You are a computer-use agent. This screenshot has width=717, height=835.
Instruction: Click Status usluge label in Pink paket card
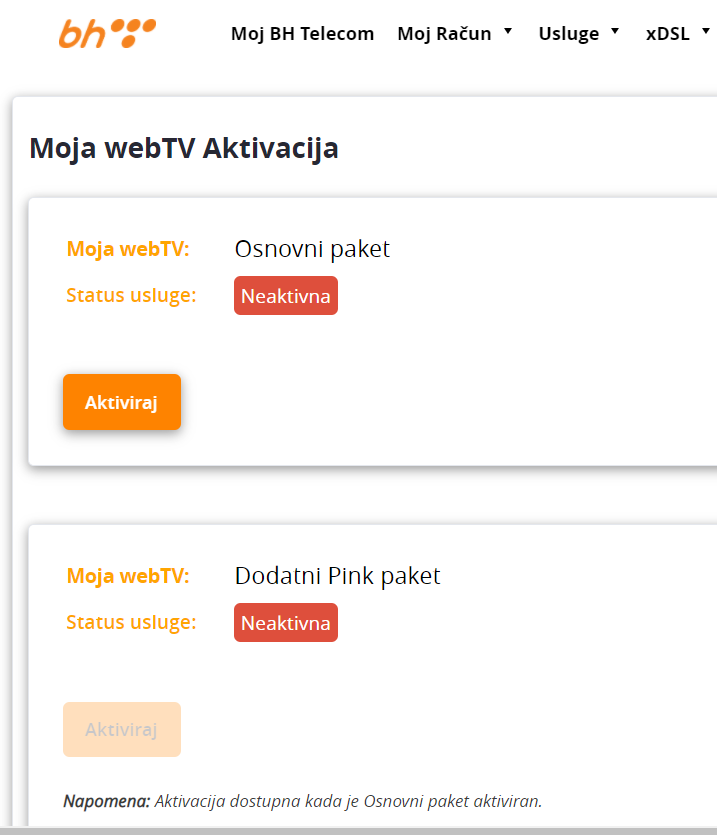click(131, 622)
